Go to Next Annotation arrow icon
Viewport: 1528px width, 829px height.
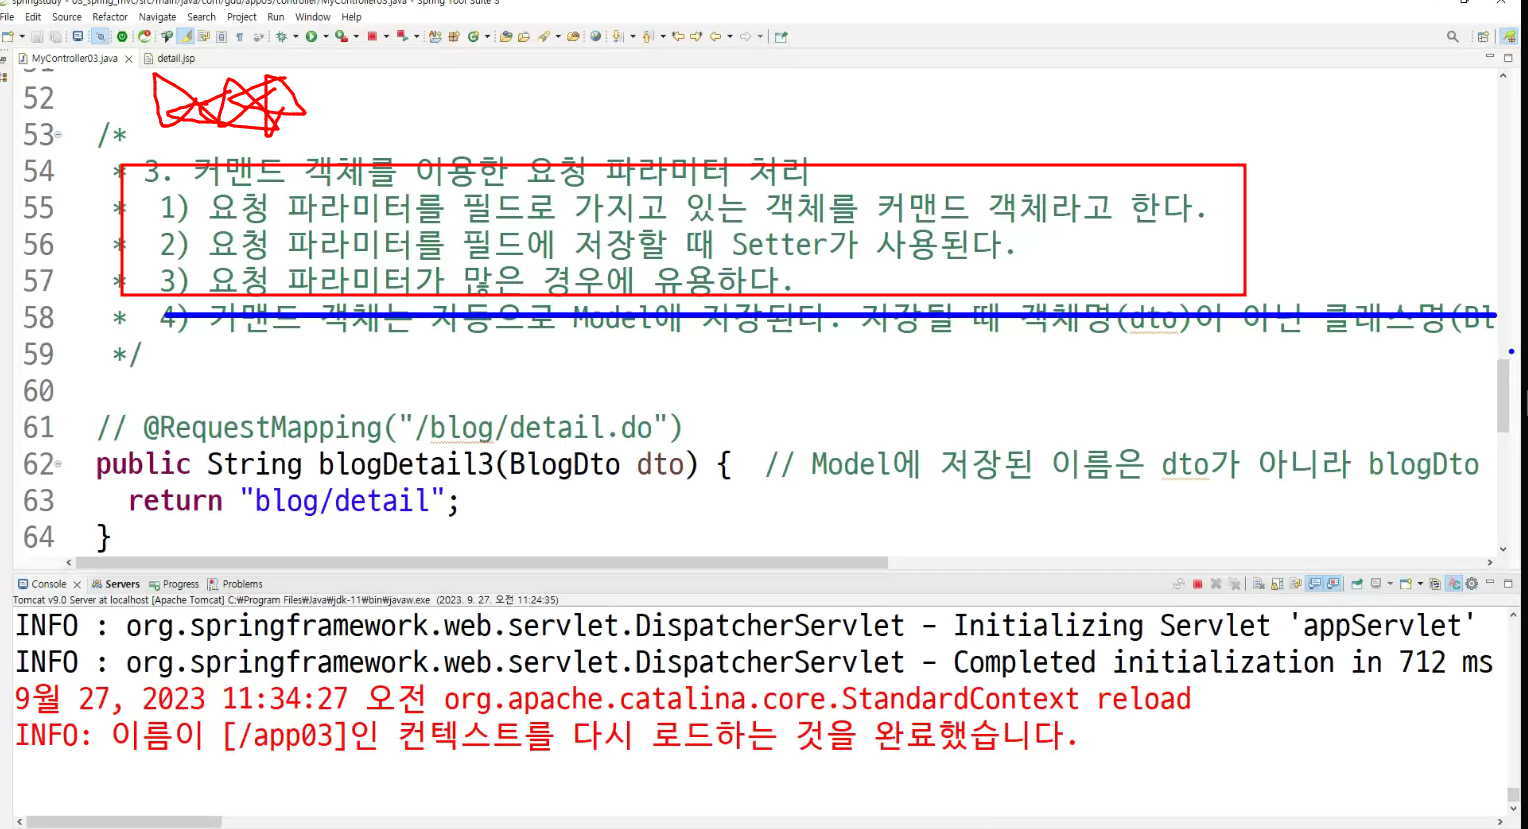pos(617,36)
